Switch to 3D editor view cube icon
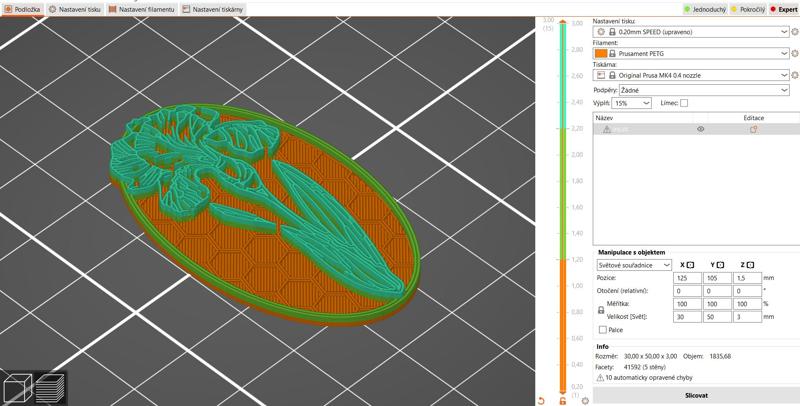Image resolution: width=800 pixels, height=406 pixels. click(18, 388)
